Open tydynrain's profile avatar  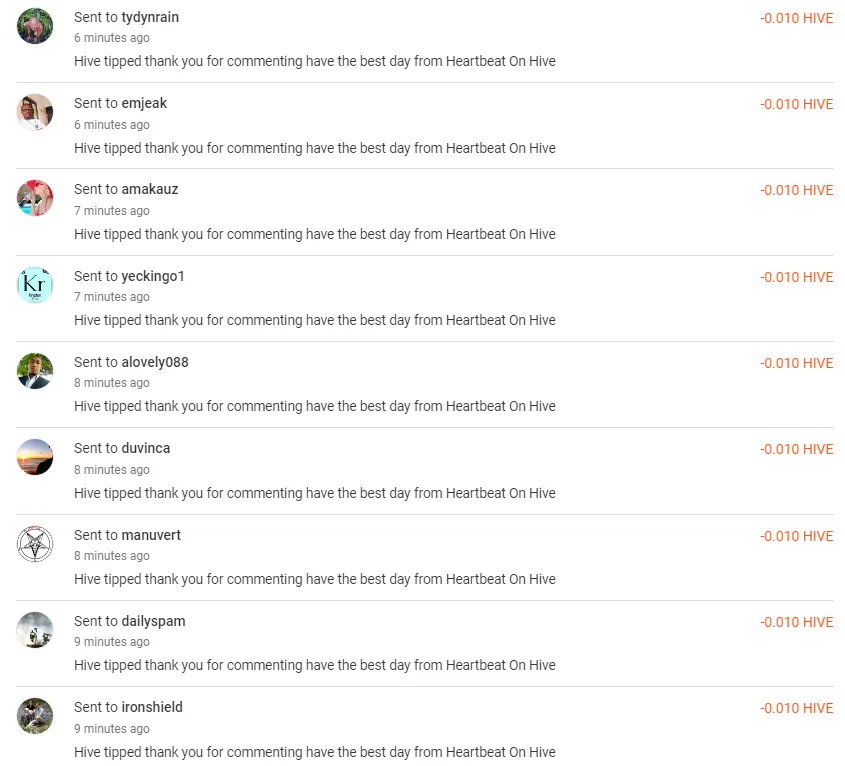(x=35, y=27)
